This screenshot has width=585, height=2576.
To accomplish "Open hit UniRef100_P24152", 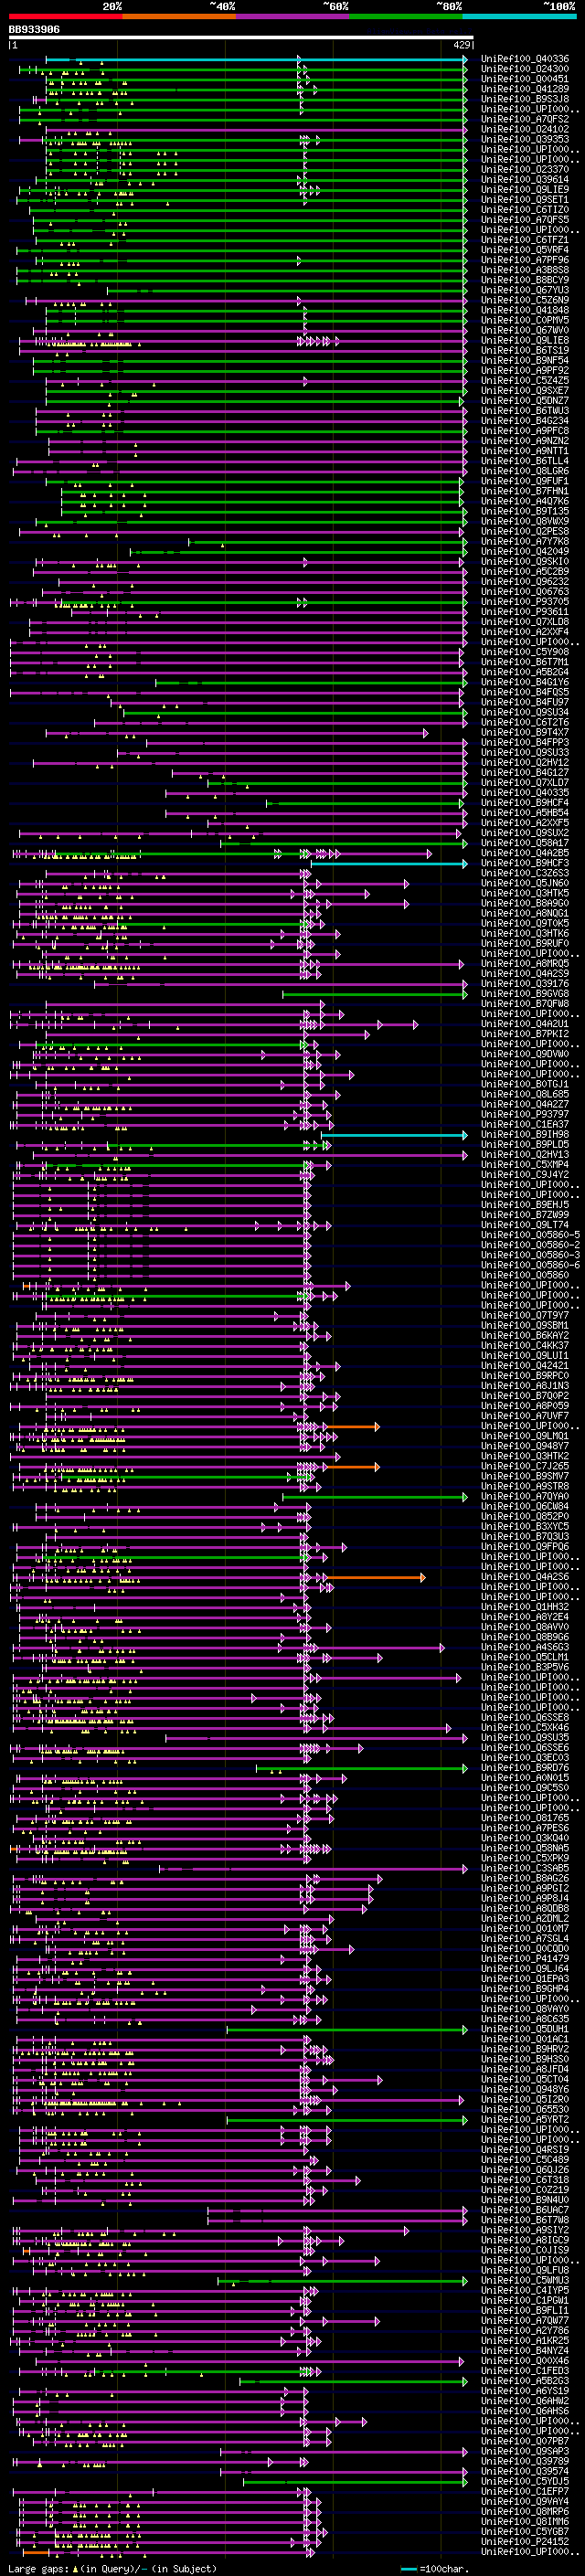I will point(524,2541).
